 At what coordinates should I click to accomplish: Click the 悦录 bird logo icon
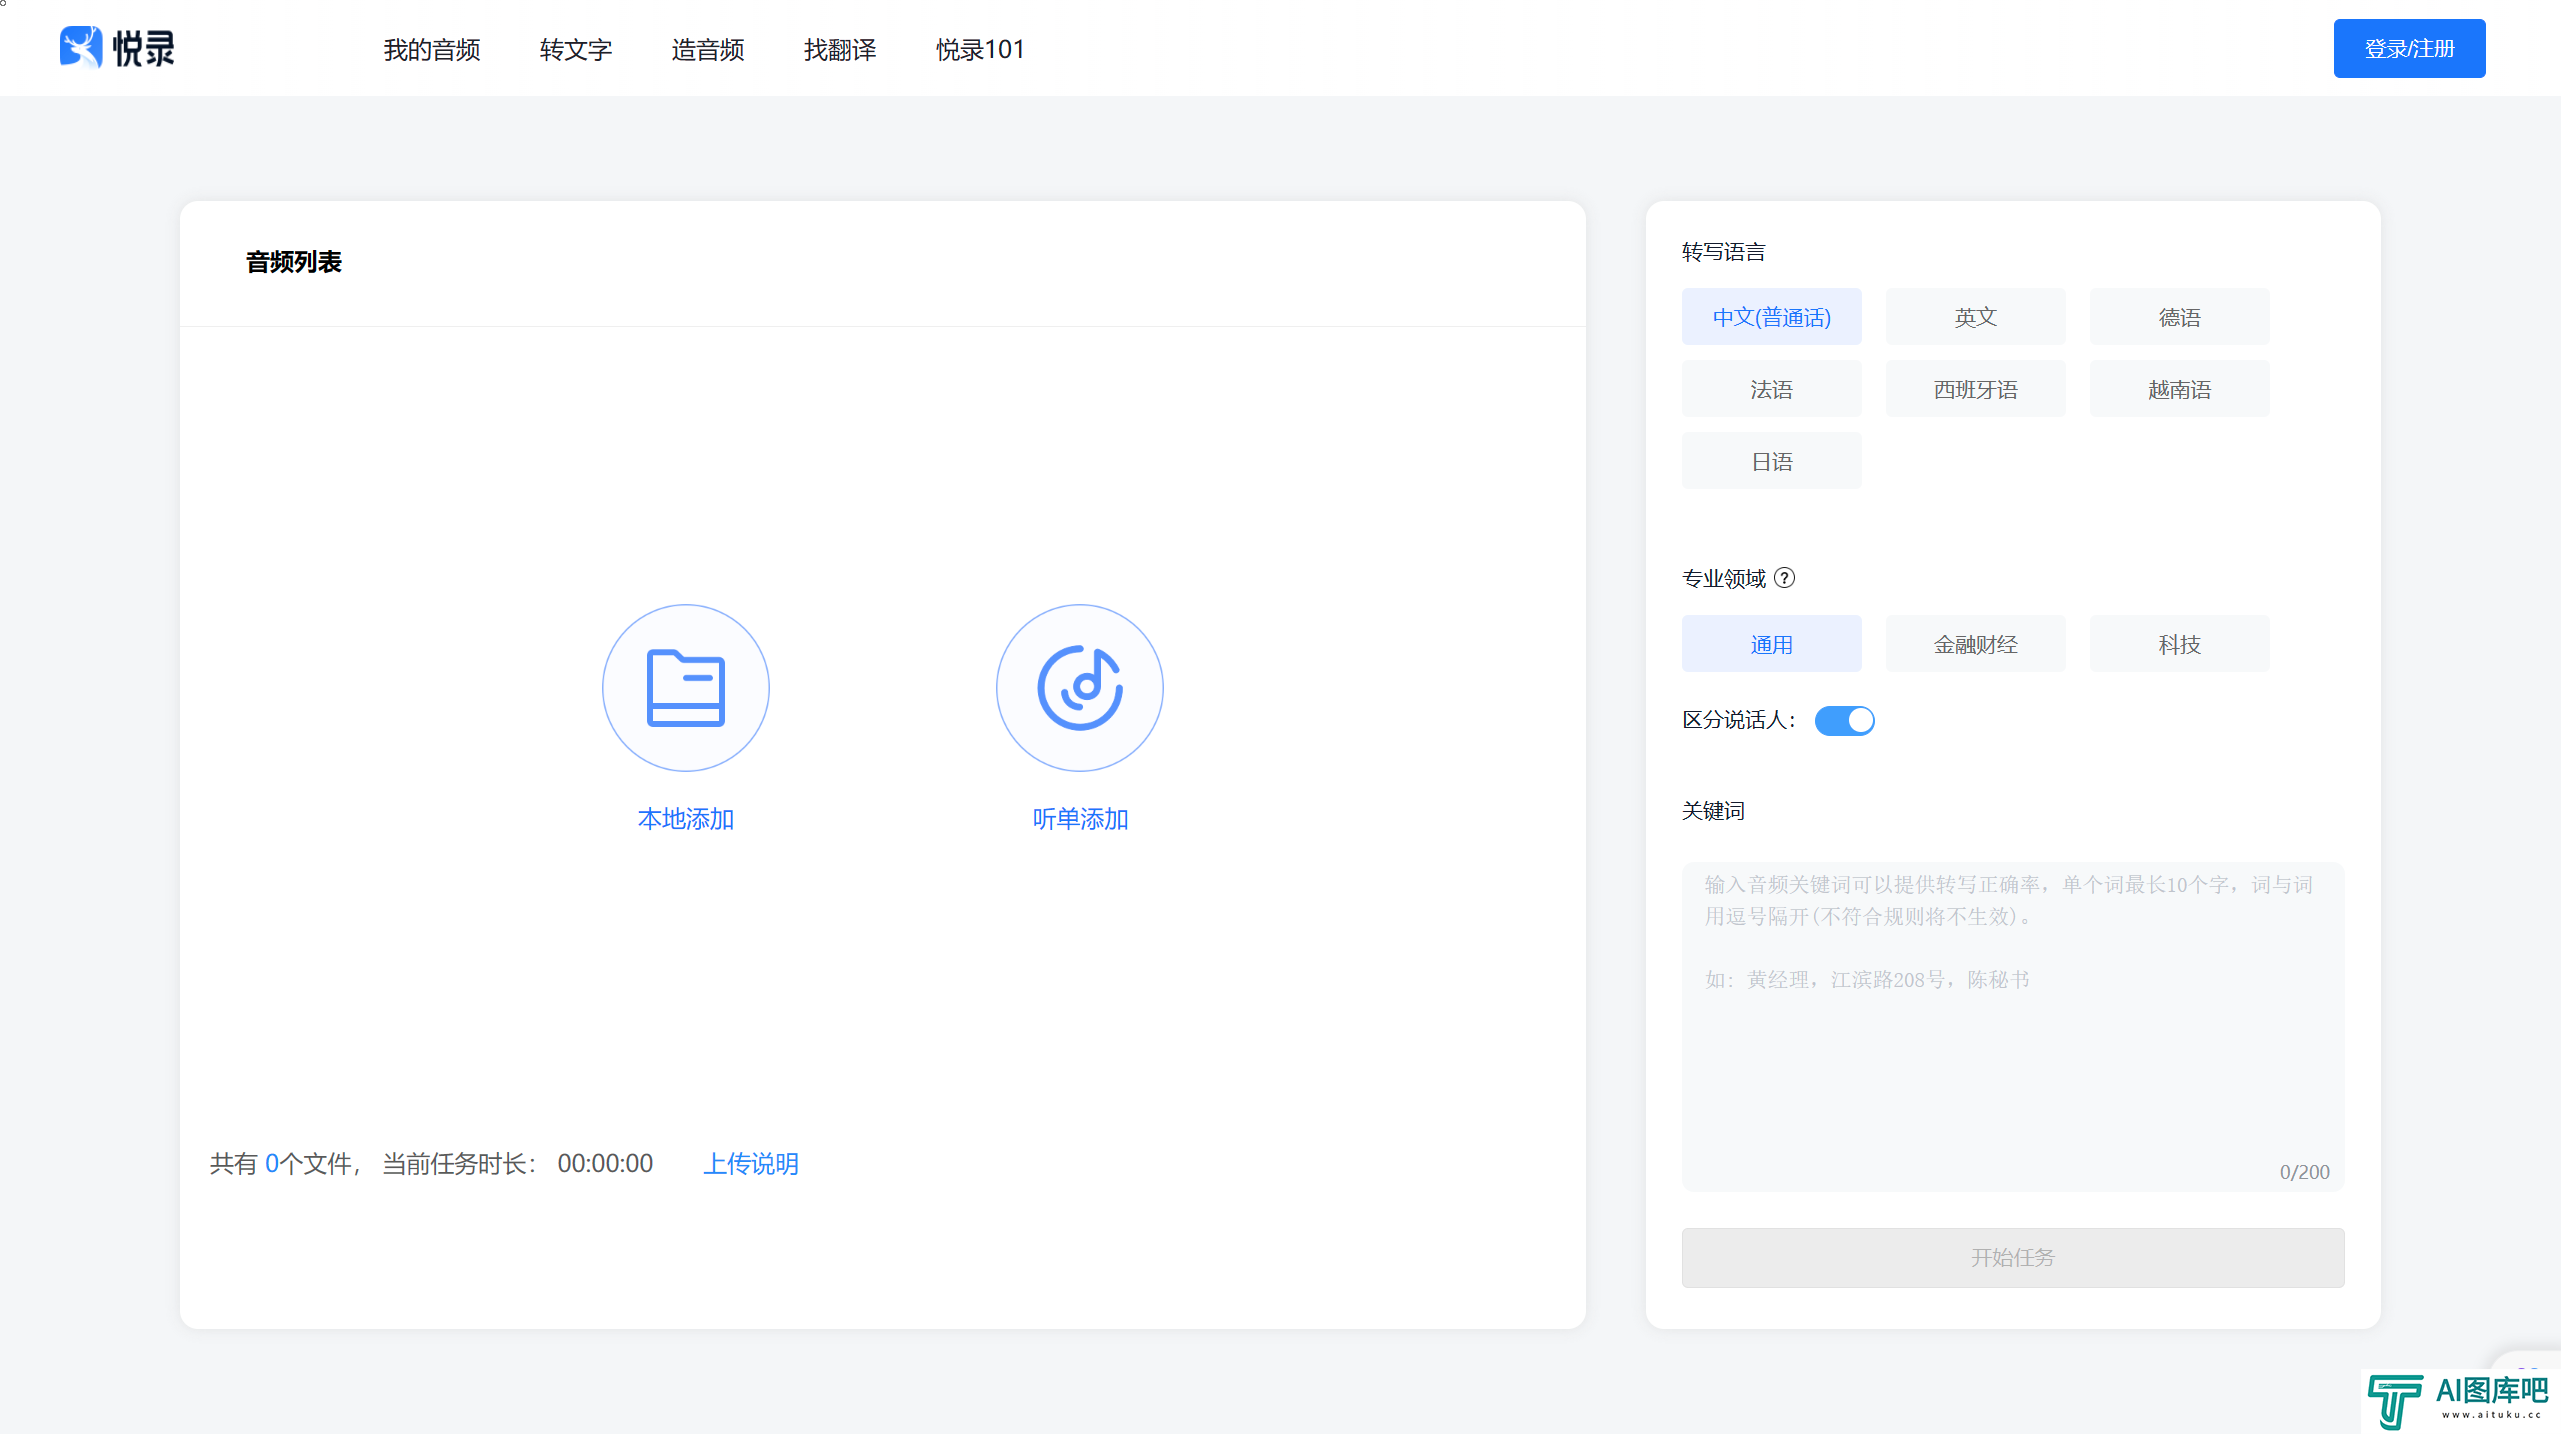[x=81, y=47]
